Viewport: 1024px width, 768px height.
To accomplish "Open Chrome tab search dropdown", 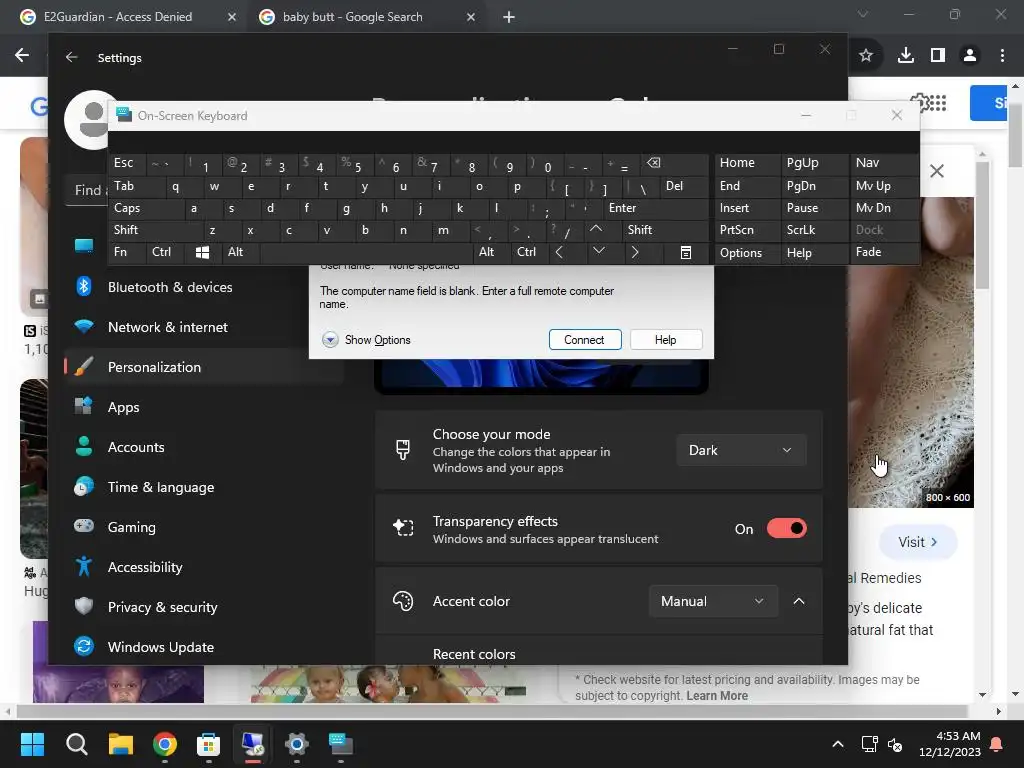I will (x=863, y=14).
